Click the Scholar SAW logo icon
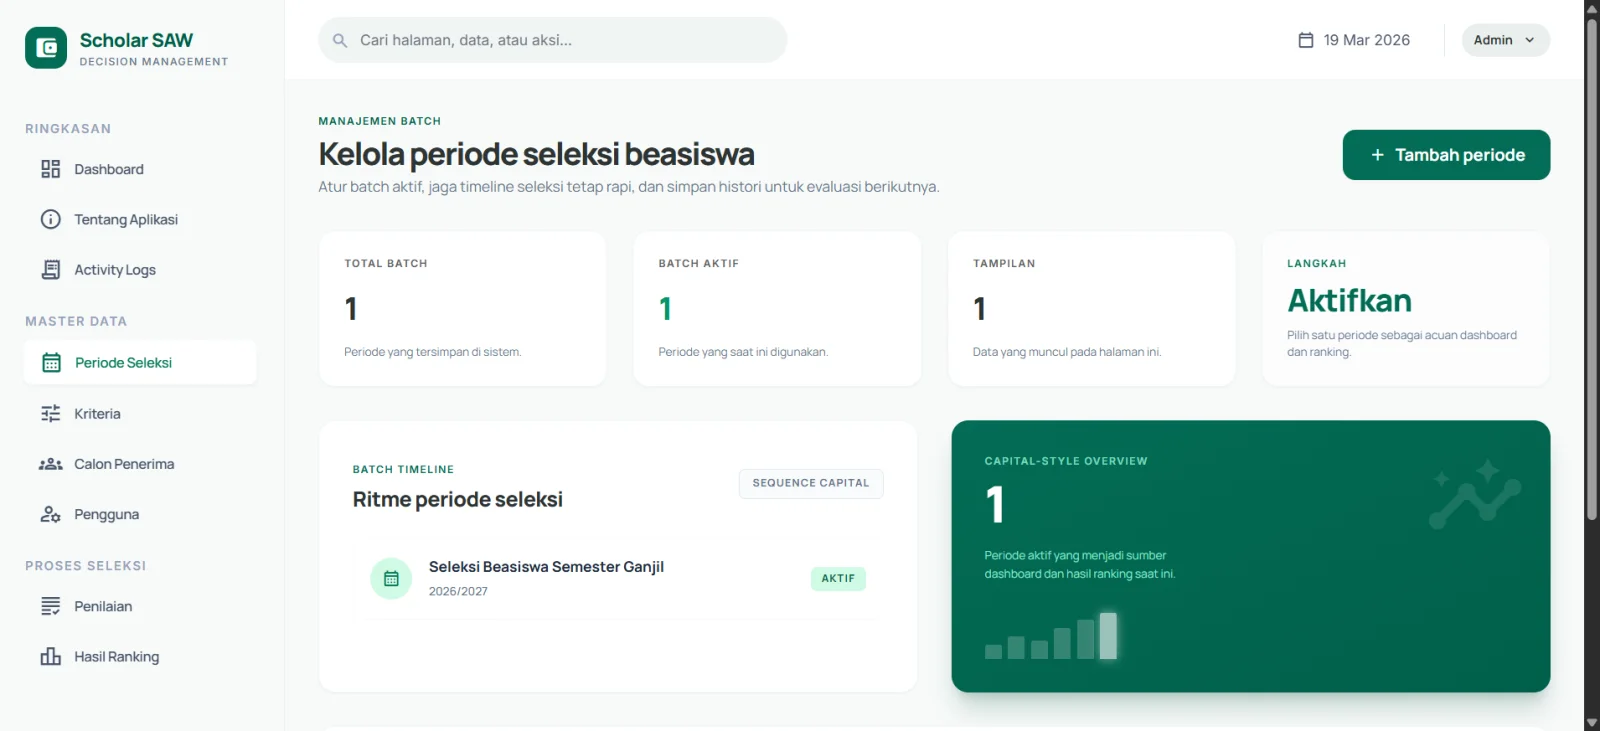1600x731 pixels. click(x=46, y=48)
